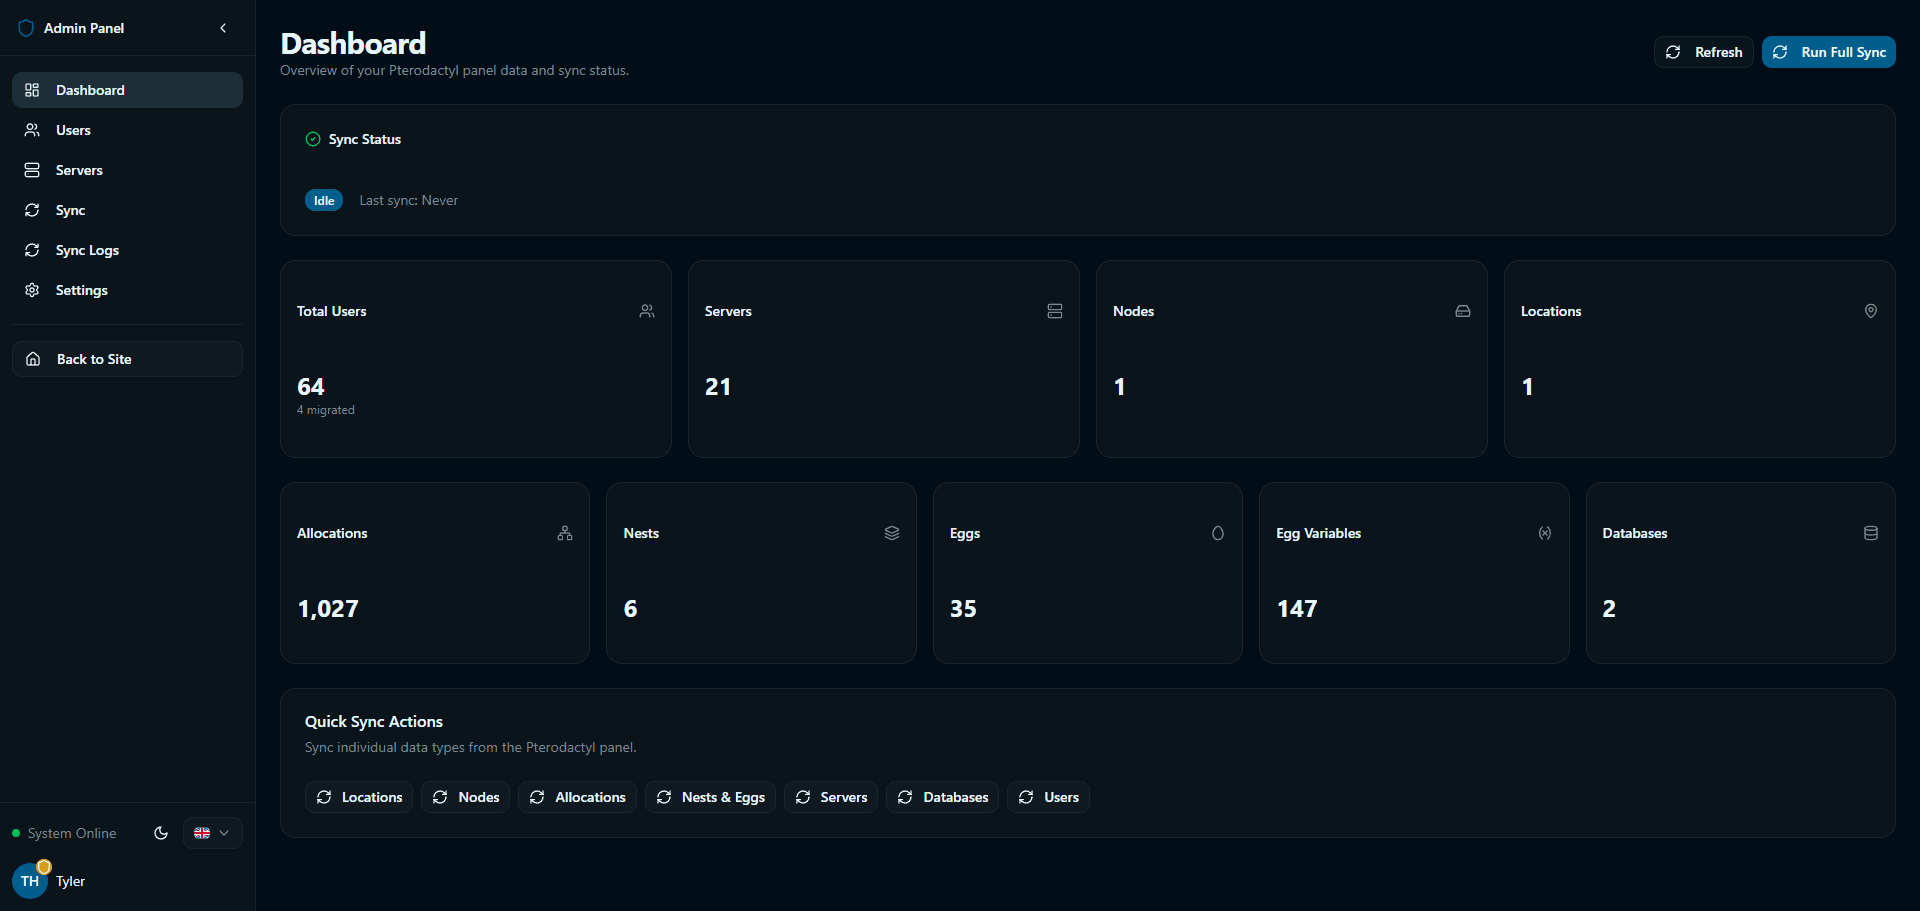Click the layers icon on Nests card
This screenshot has width=1920, height=911.
point(892,533)
